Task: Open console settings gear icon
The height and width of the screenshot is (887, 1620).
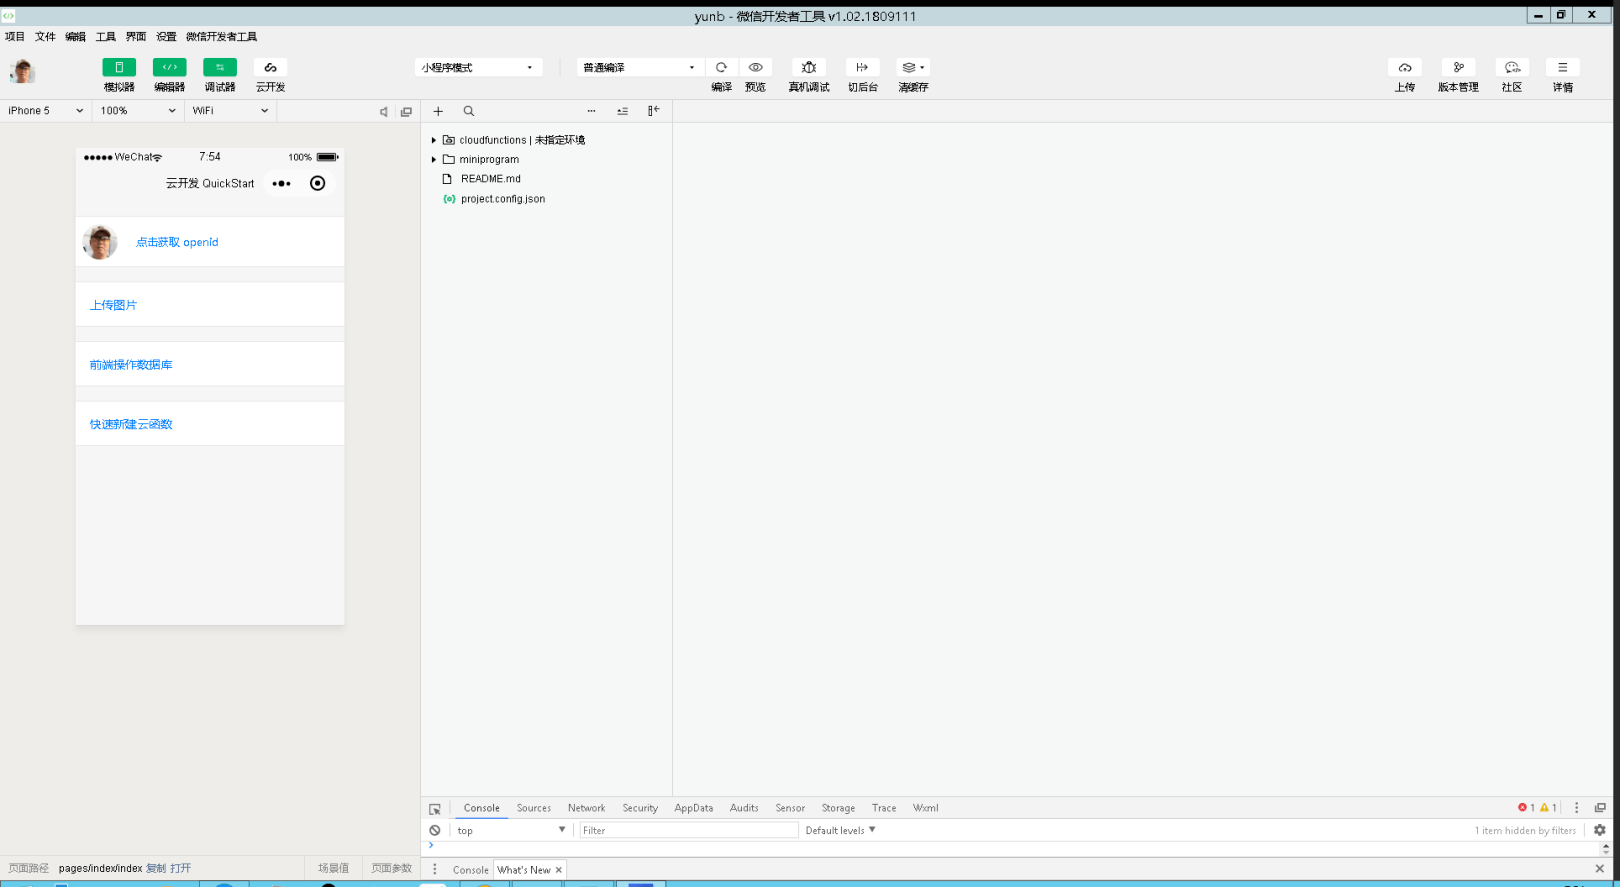Action: (1600, 830)
